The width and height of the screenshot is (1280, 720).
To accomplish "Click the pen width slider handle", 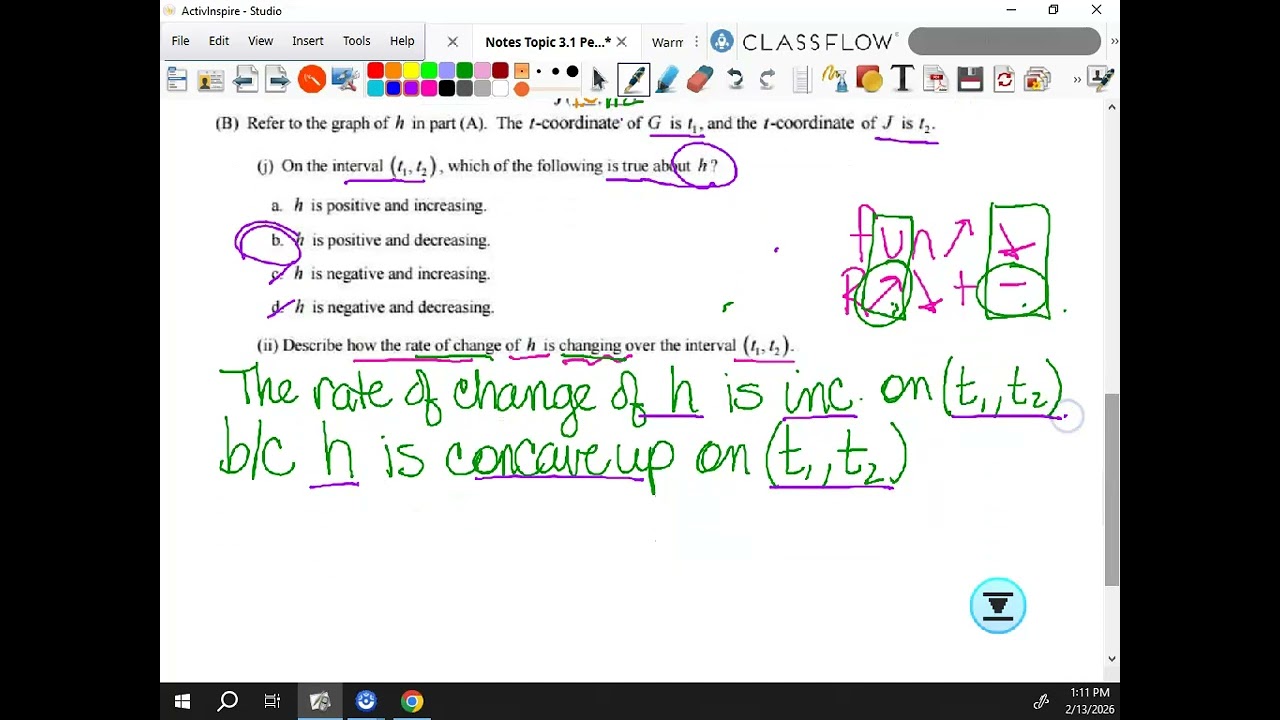I will [x=521, y=89].
